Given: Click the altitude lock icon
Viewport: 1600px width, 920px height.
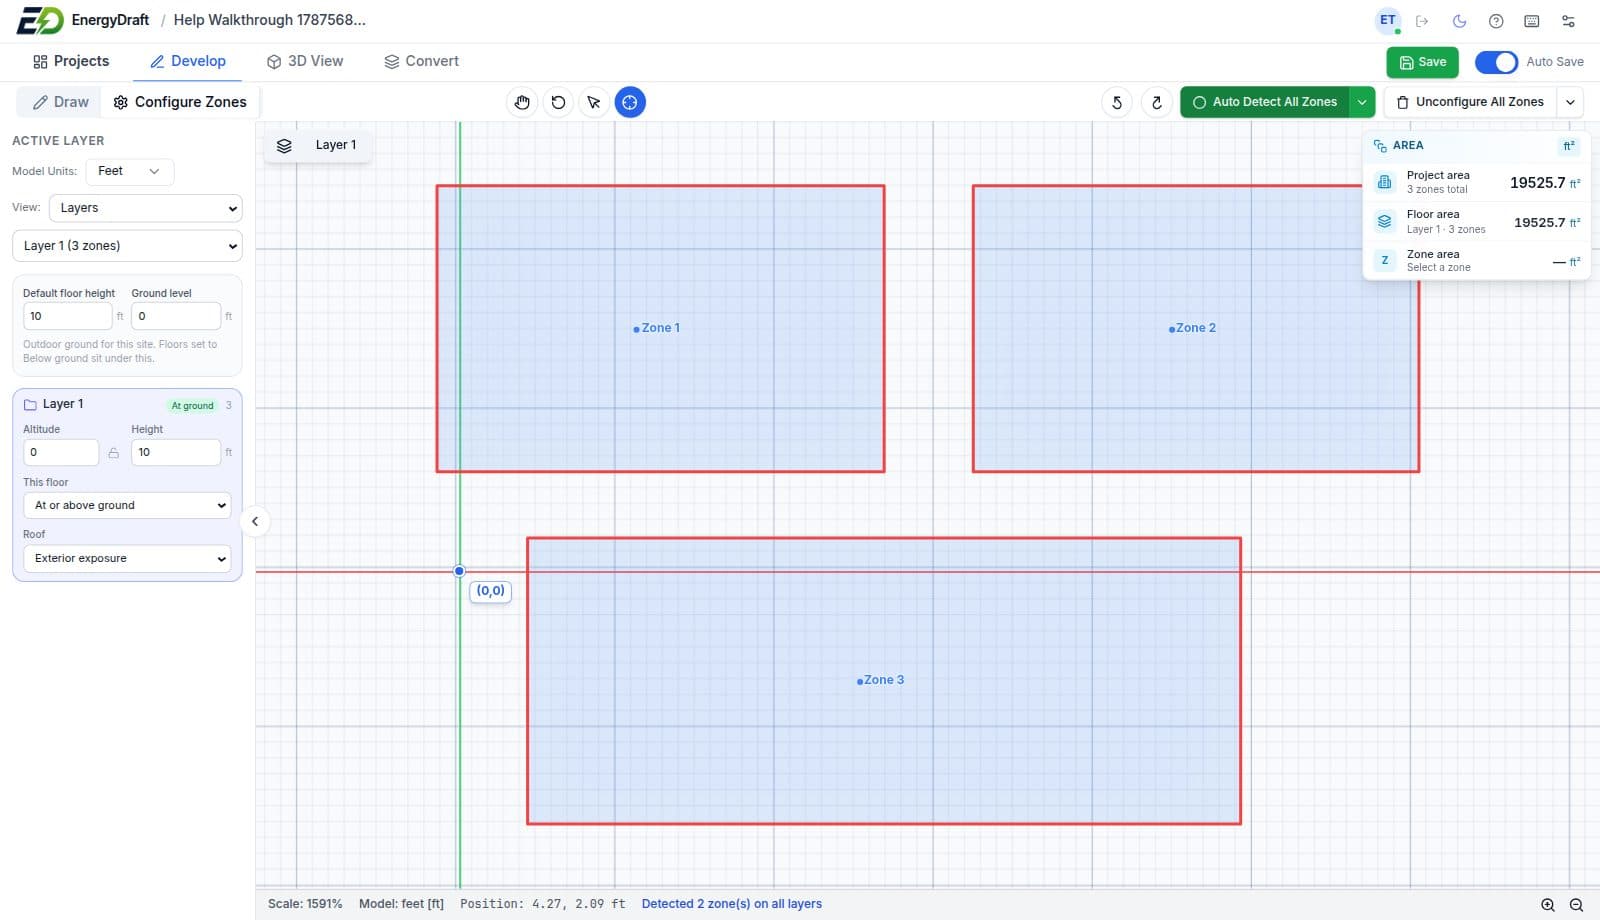Looking at the screenshot, I should [x=113, y=453].
